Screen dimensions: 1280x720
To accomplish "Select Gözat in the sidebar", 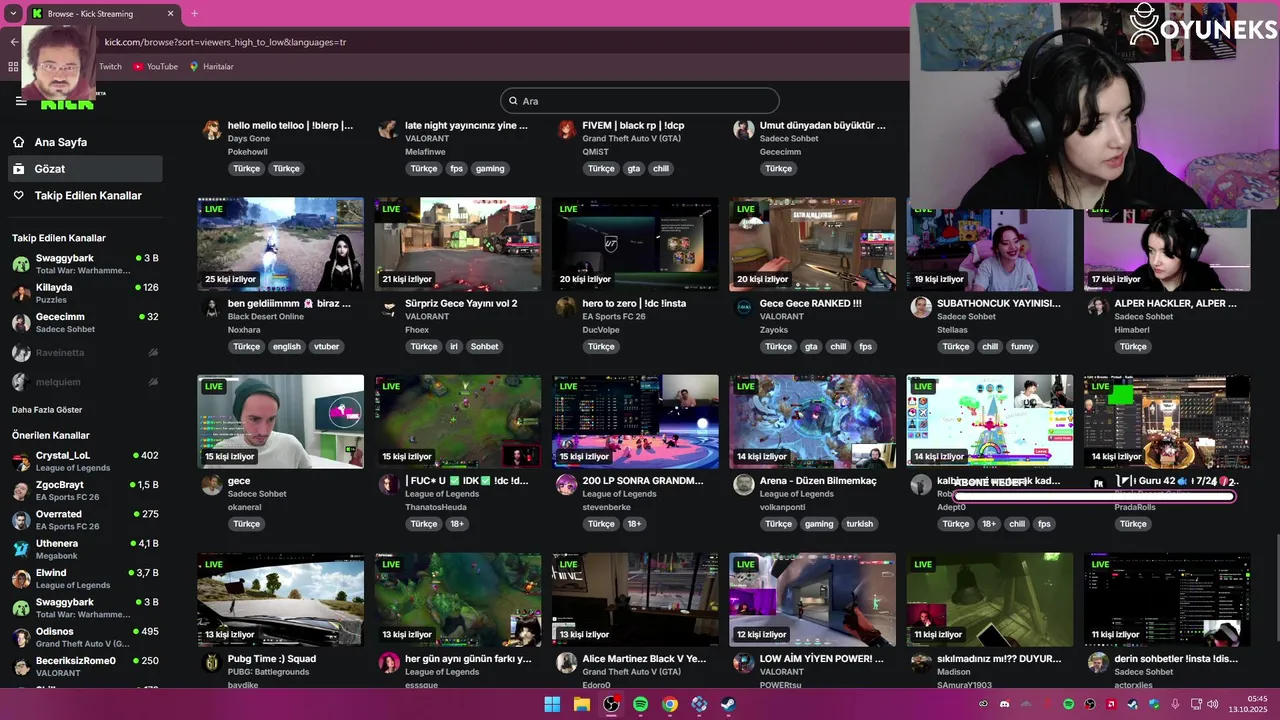I will tap(84, 169).
